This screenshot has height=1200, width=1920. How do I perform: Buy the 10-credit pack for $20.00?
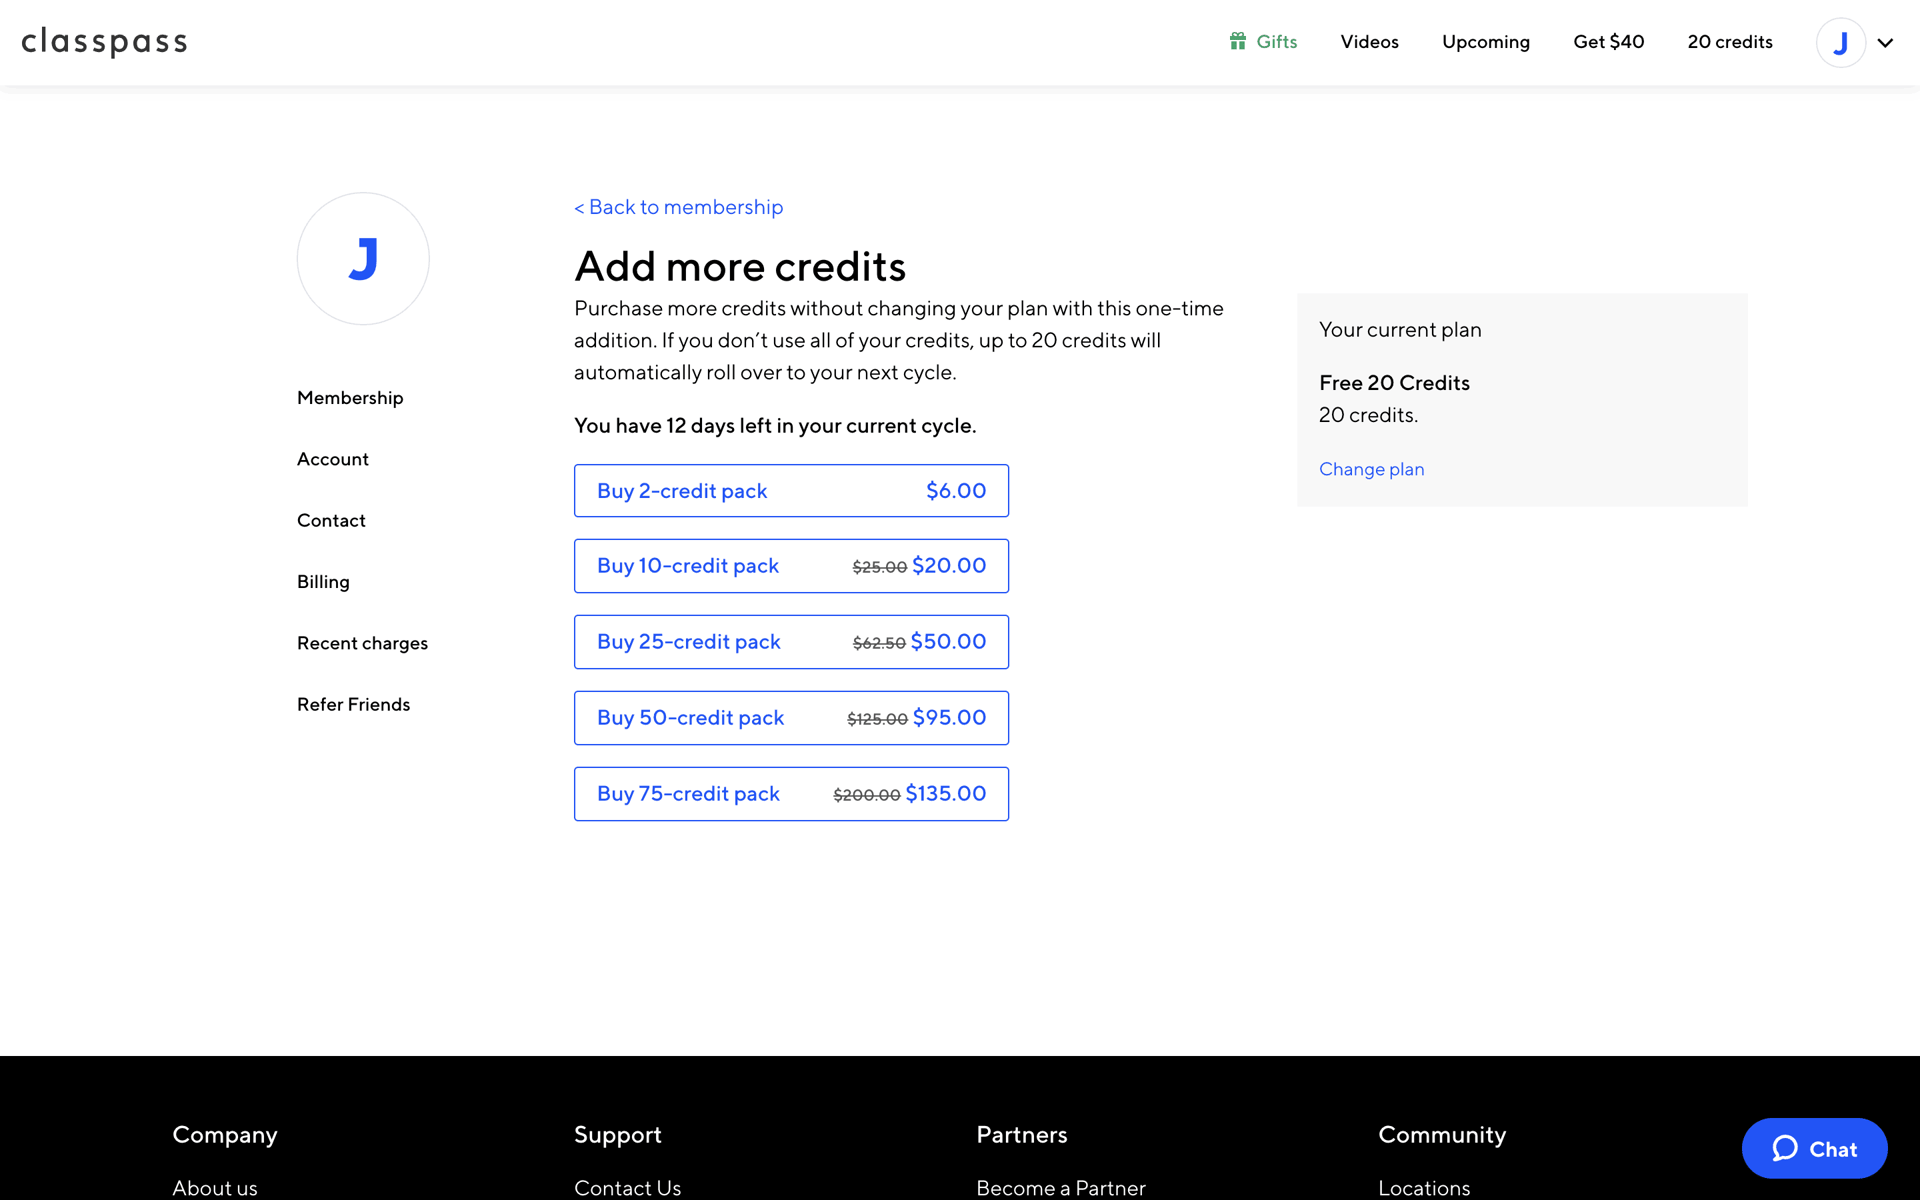791,566
